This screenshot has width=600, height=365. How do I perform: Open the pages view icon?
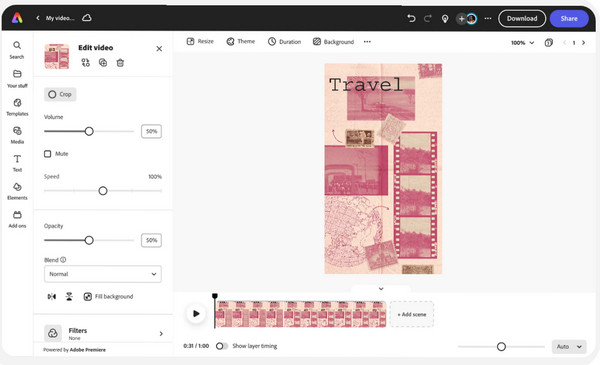tap(548, 42)
